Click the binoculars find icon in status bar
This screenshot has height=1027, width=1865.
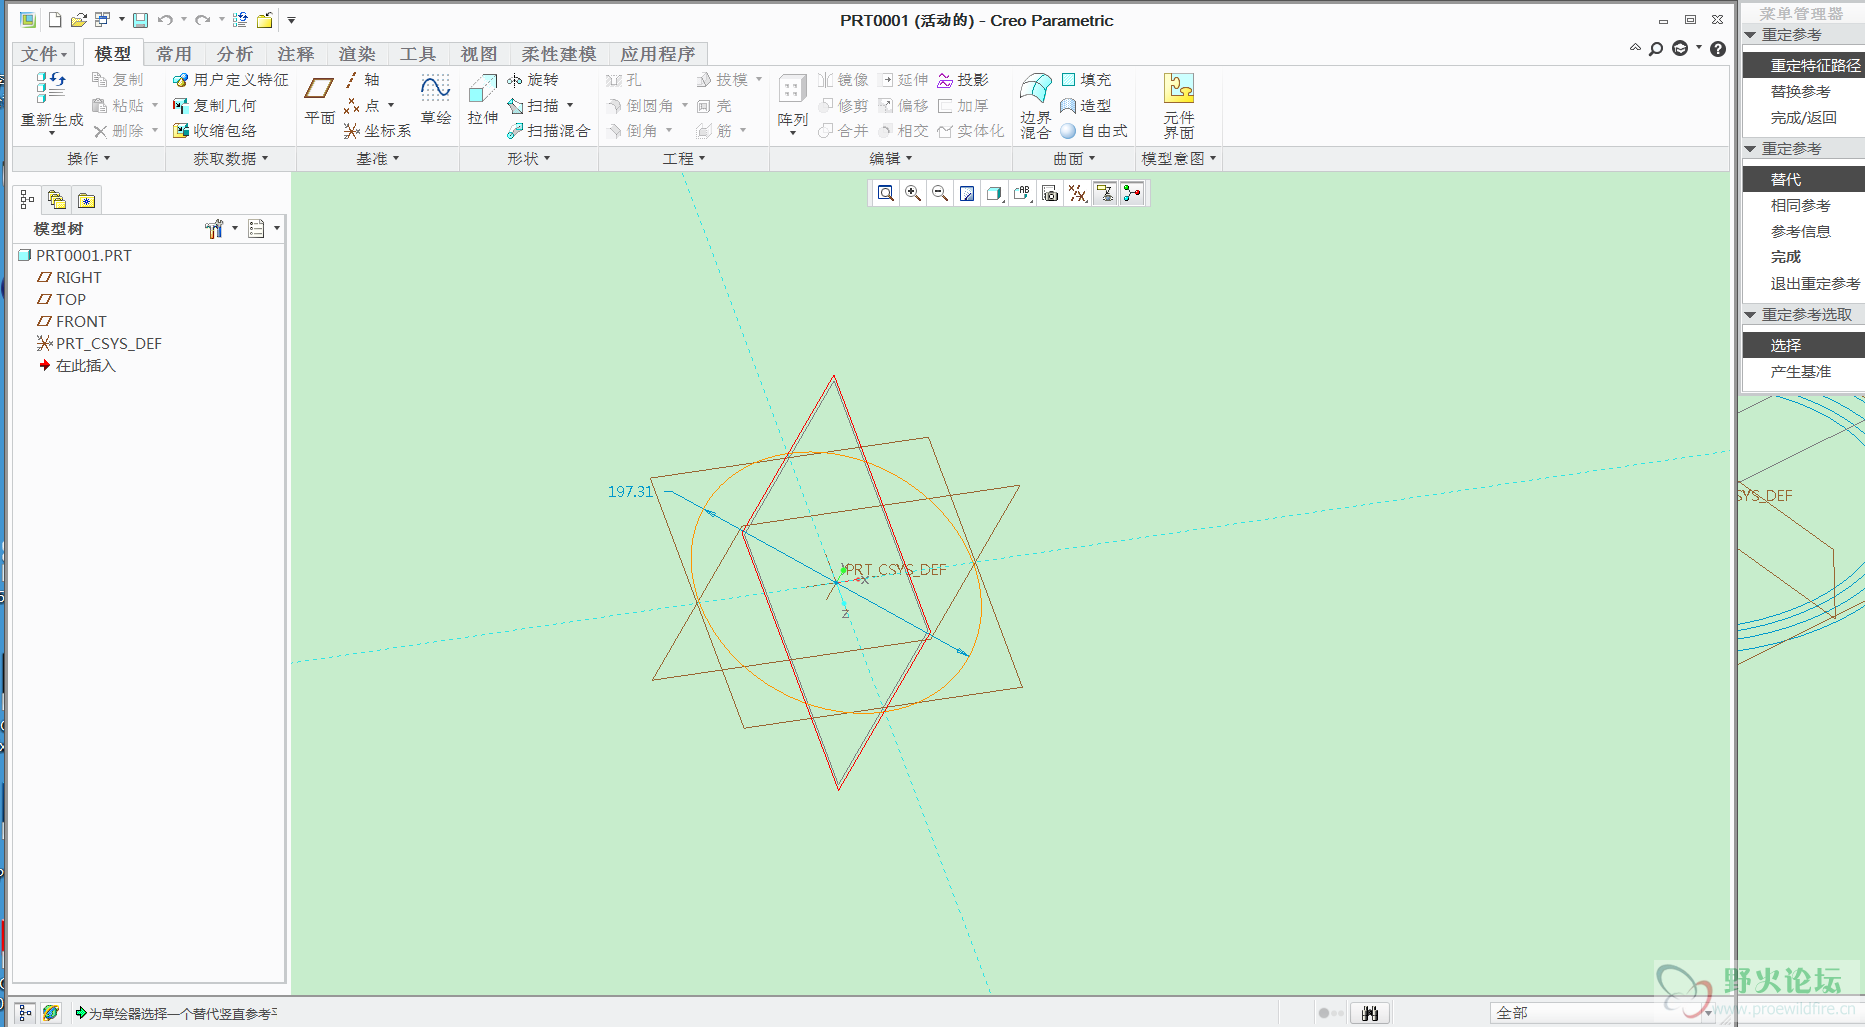pyautogui.click(x=1370, y=1013)
